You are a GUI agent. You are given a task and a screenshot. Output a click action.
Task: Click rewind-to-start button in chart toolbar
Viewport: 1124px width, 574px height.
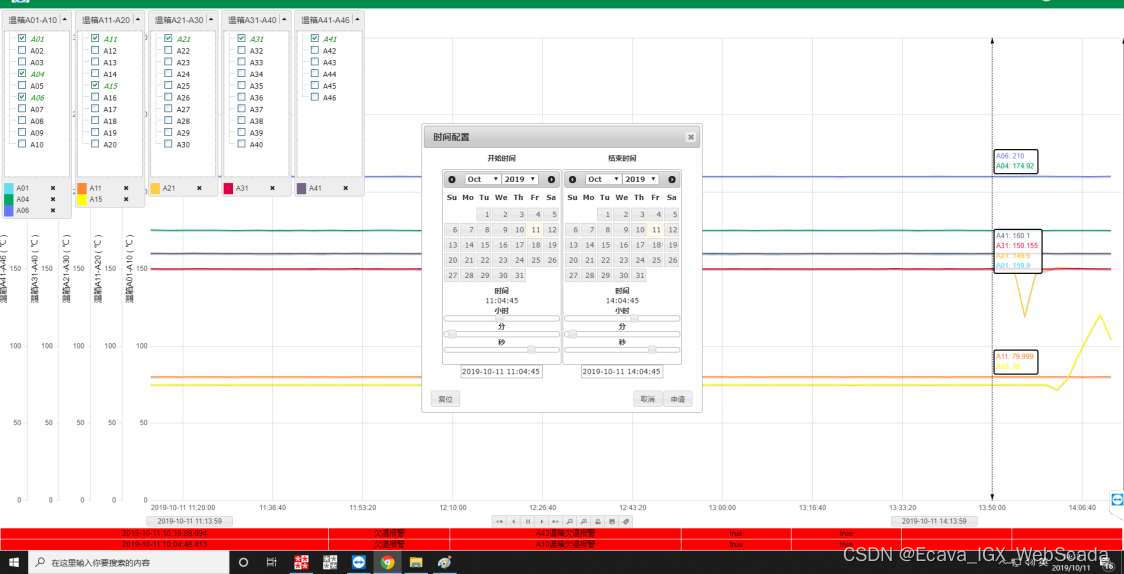click(500, 522)
